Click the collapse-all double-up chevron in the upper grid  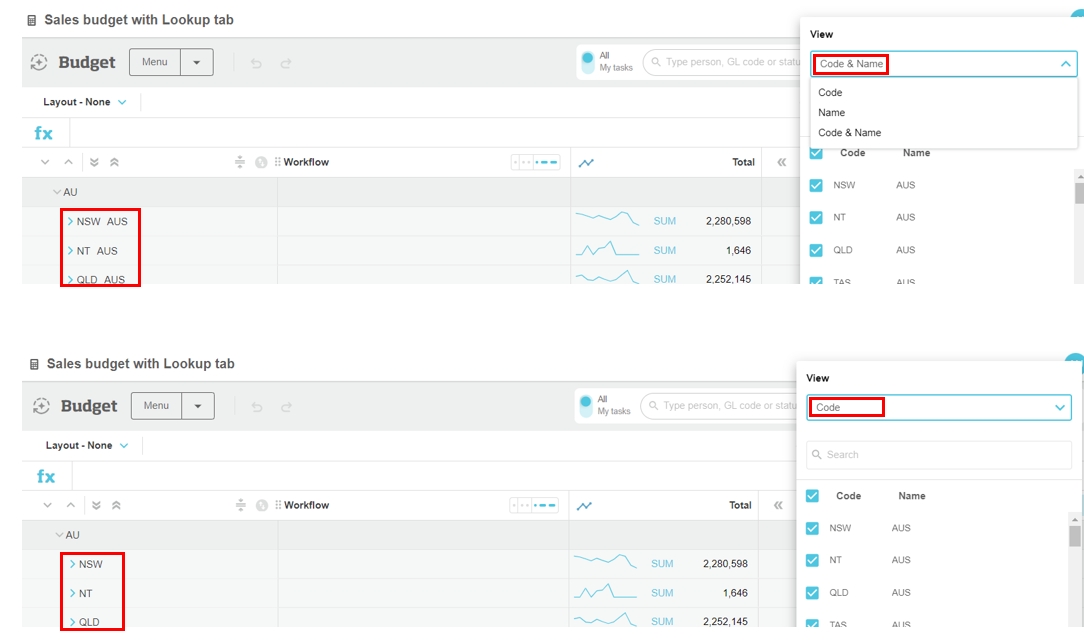(x=114, y=162)
